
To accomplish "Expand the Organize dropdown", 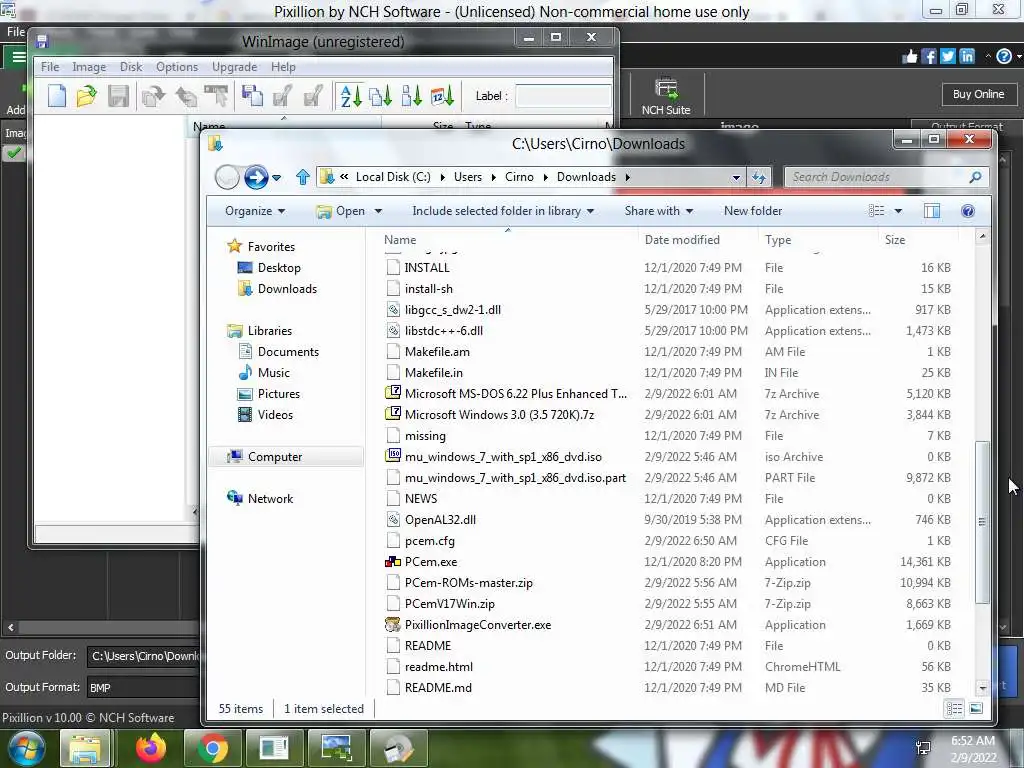I will click(x=255, y=211).
